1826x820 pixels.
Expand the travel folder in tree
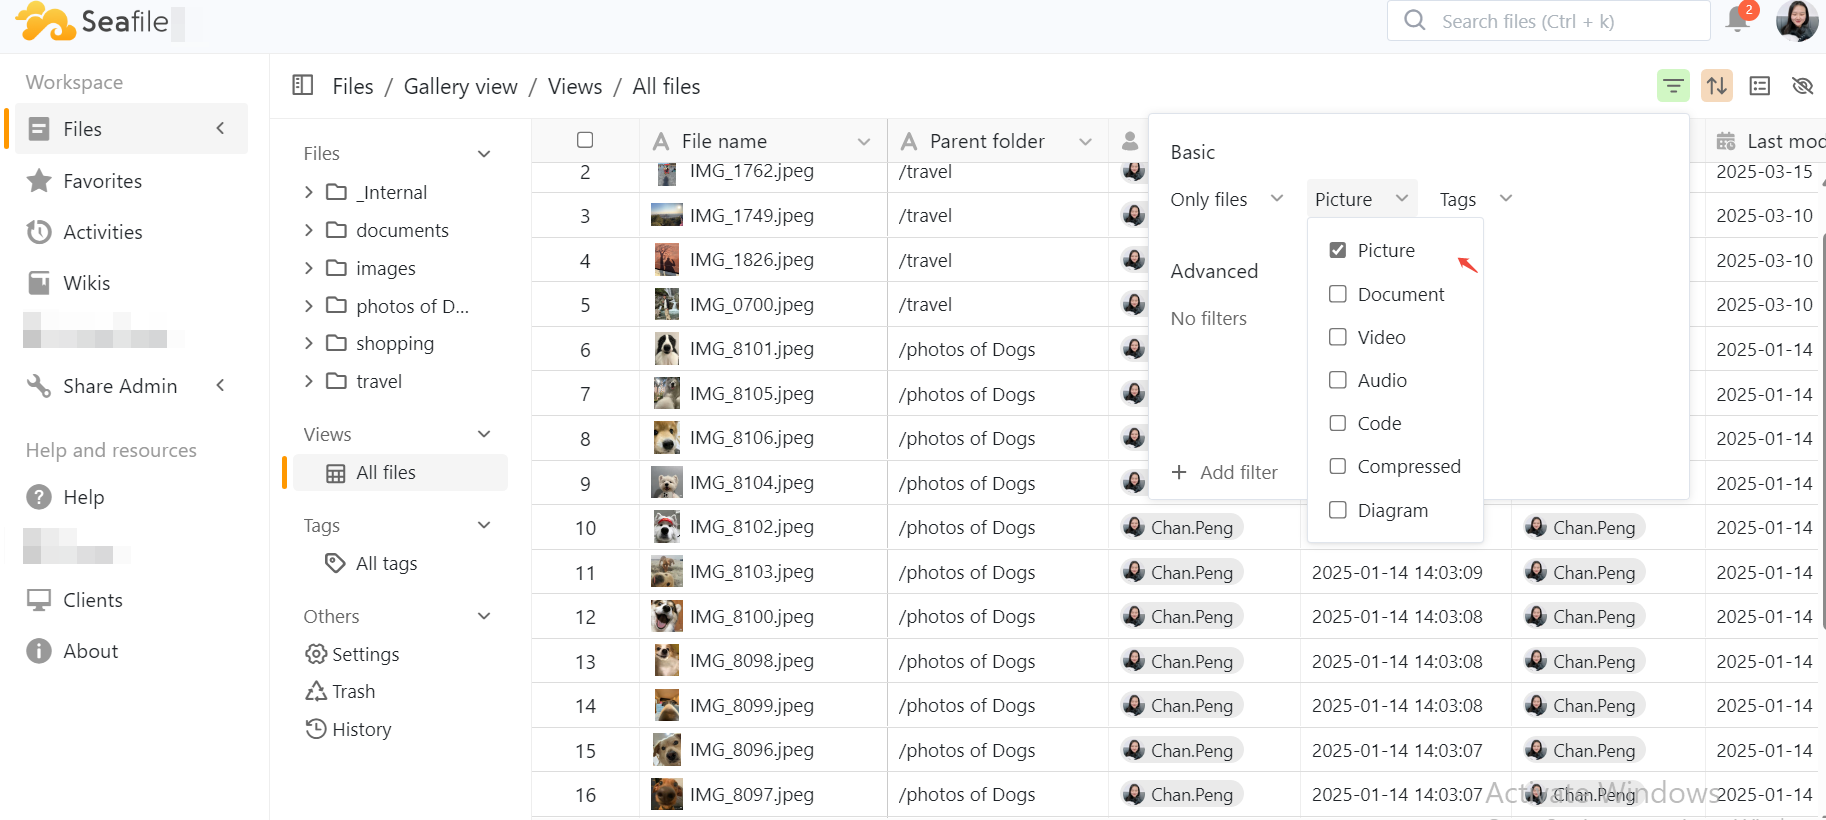click(x=309, y=381)
